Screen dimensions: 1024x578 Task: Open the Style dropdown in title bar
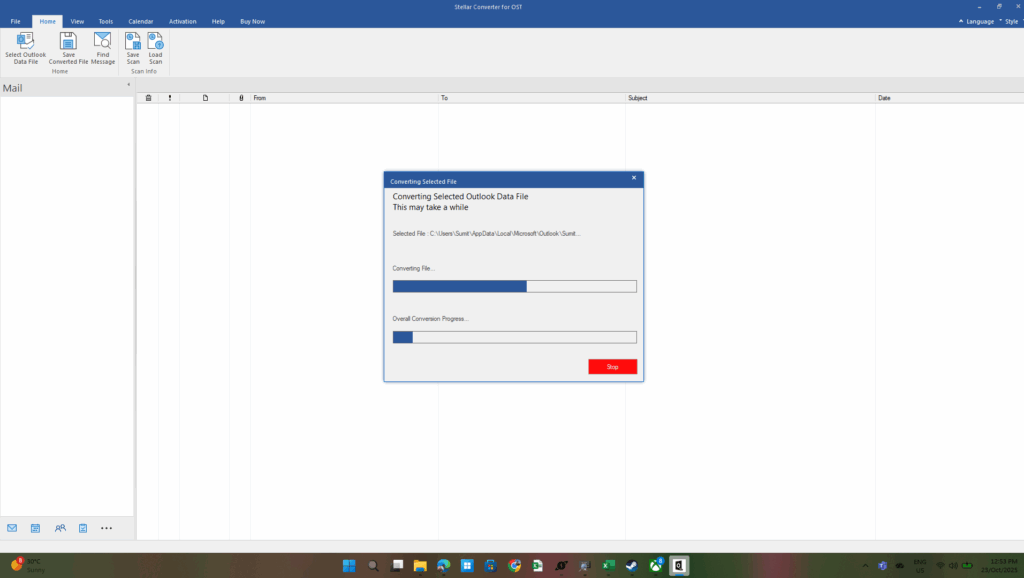pyautogui.click(x=1012, y=21)
